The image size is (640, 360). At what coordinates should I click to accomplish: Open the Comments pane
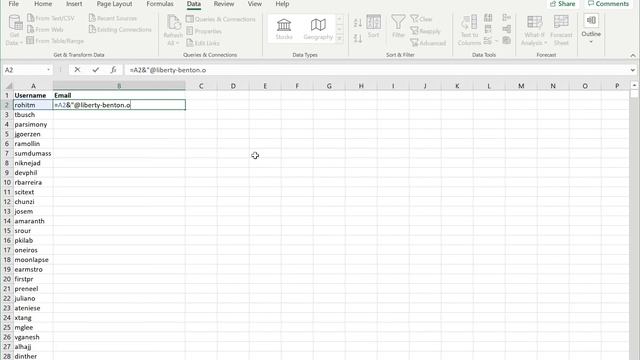pyautogui.click(x=608, y=4)
